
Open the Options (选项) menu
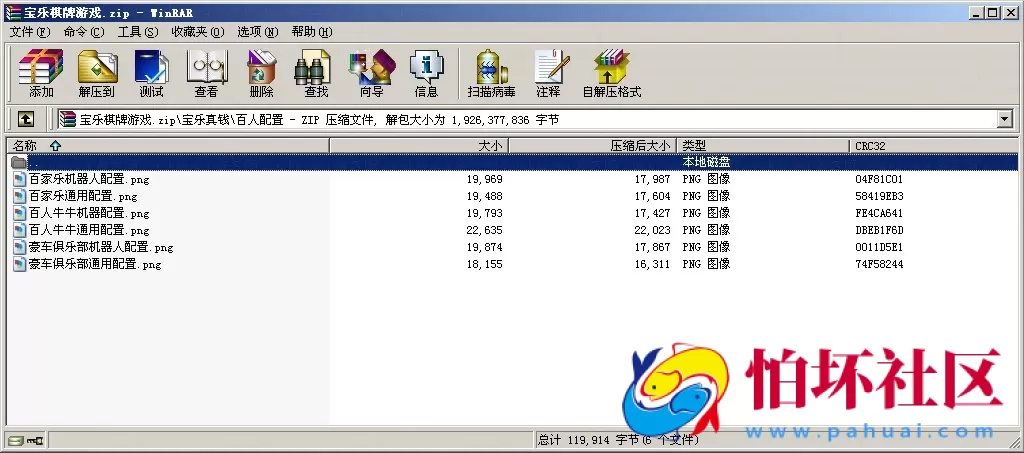257,32
